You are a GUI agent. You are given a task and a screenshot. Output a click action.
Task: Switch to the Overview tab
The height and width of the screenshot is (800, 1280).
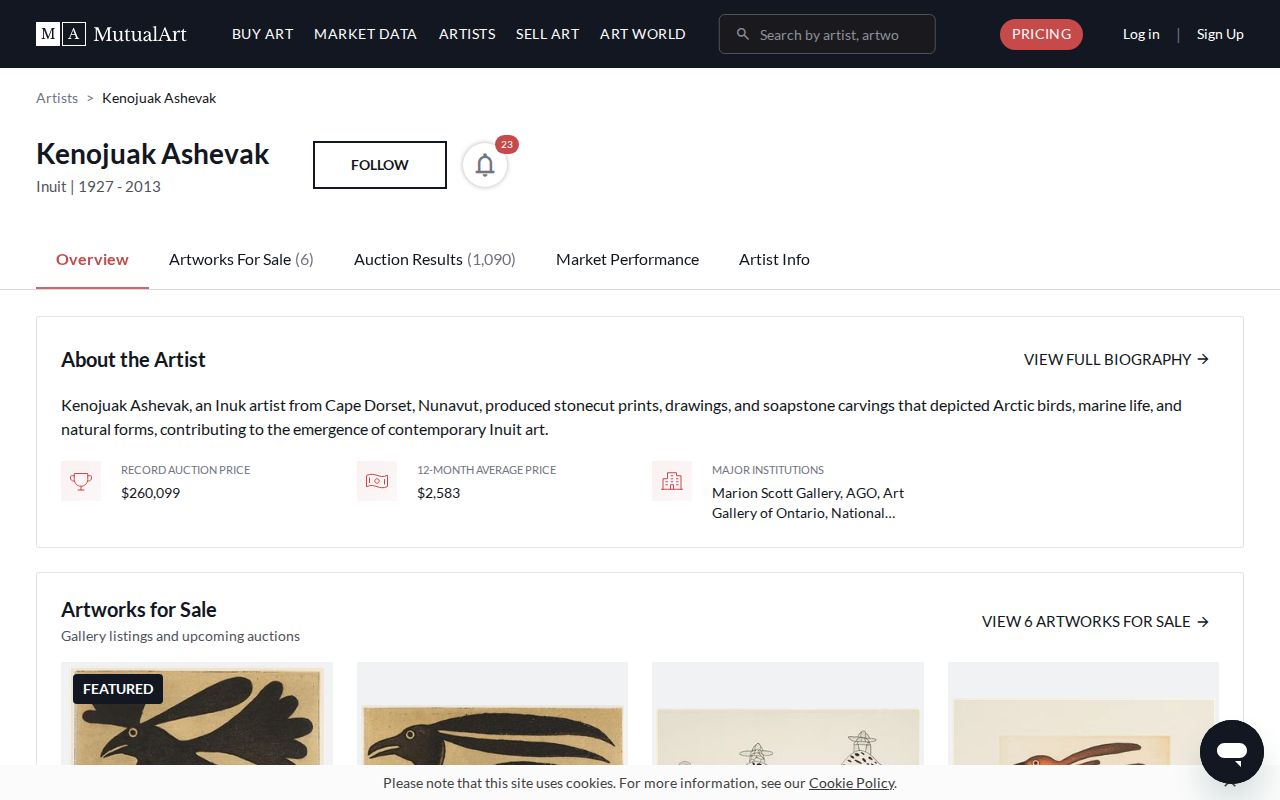[92, 260]
